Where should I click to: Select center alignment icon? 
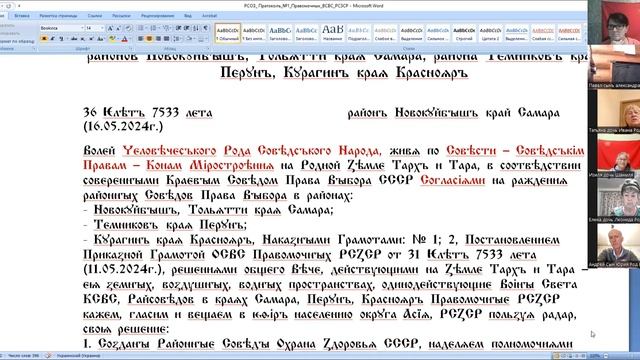click(x=149, y=39)
